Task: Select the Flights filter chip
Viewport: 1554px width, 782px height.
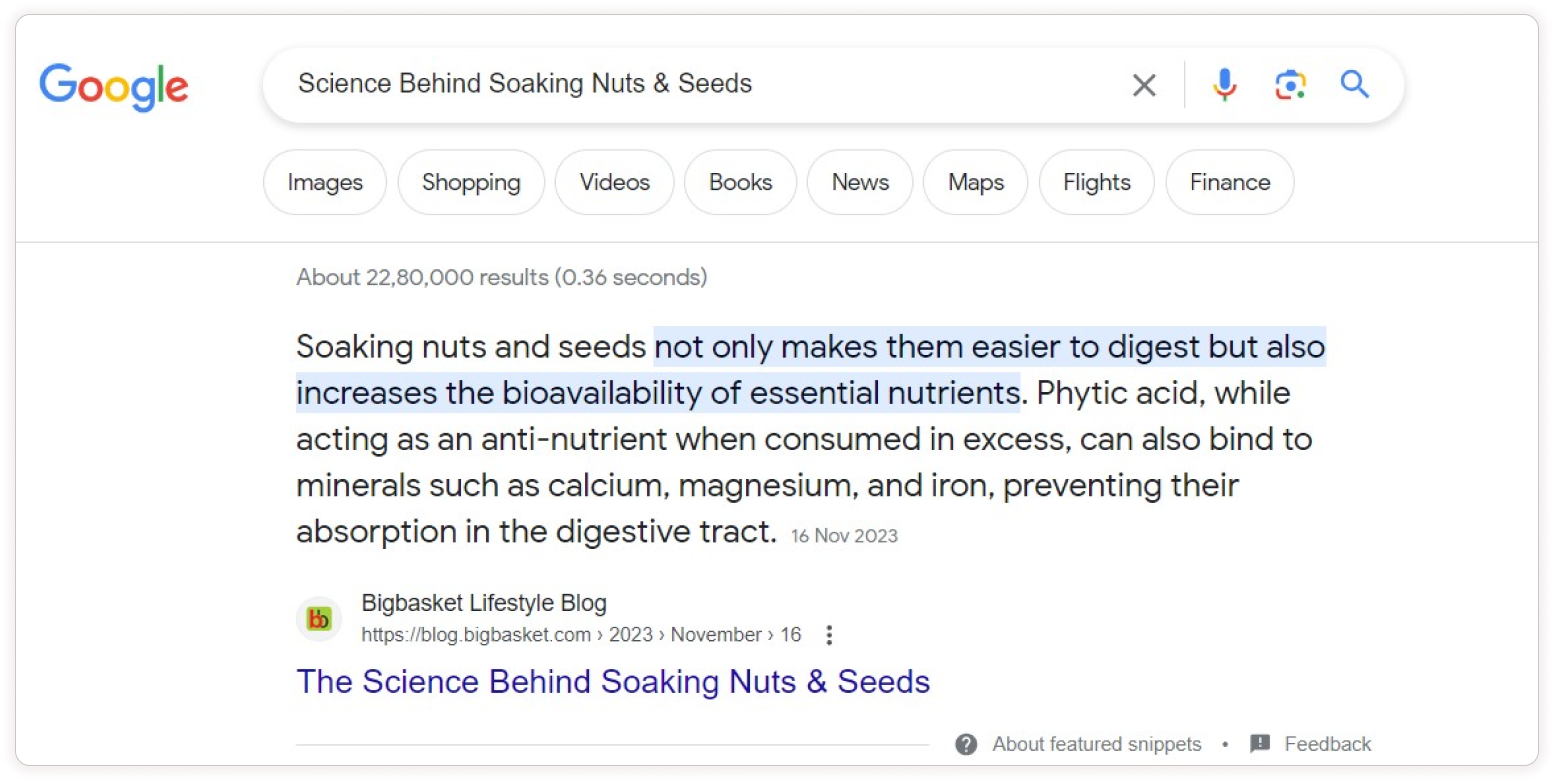Action: tap(1096, 182)
